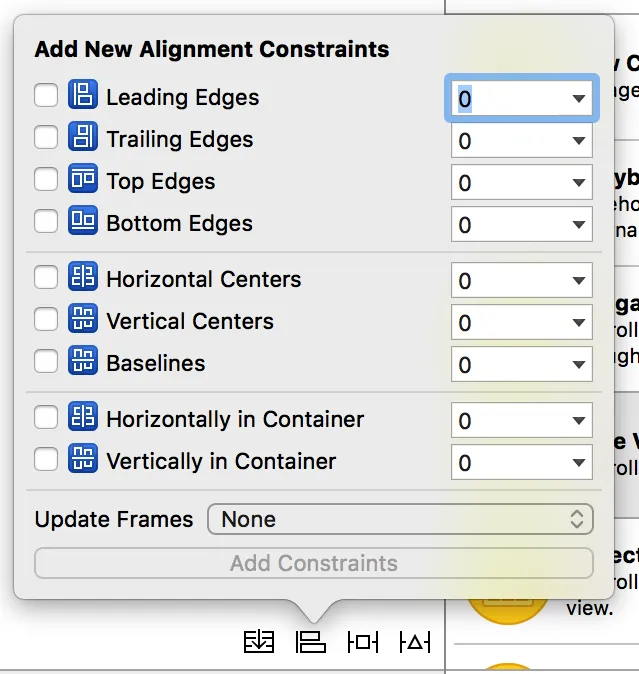Image resolution: width=639 pixels, height=674 pixels.
Task: Click the Vertically in Container icon
Action: pos(82,461)
